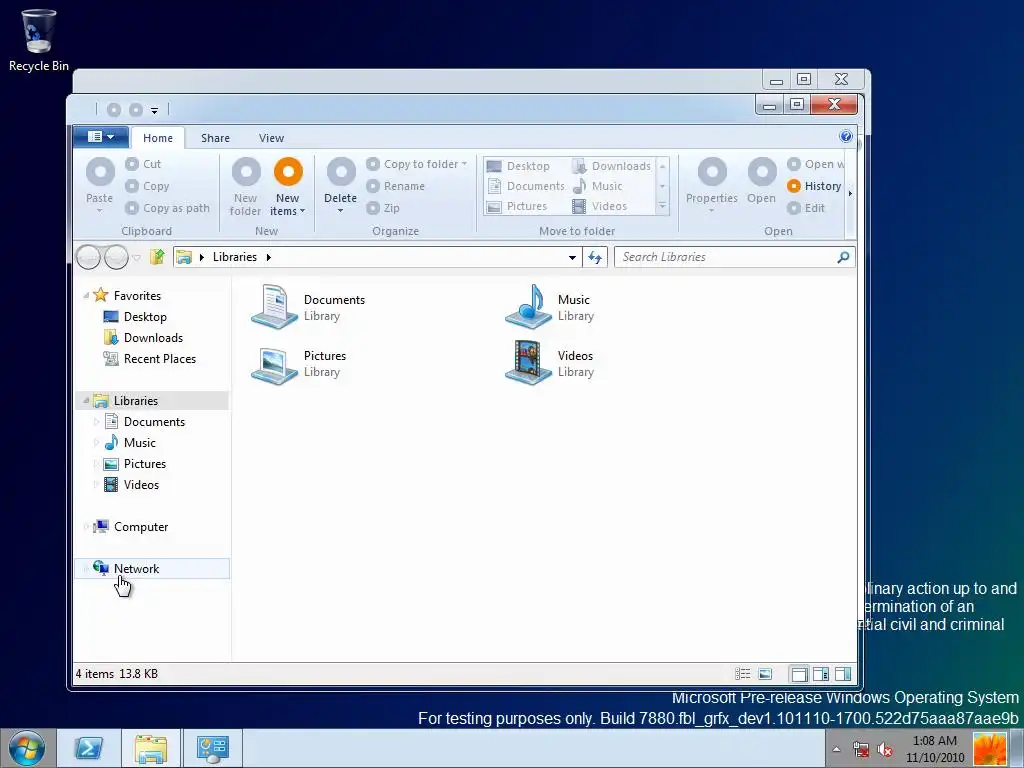This screenshot has height=768, width=1024.
Task: Open the Recycle Bin desktop icon
Action: tap(39, 40)
